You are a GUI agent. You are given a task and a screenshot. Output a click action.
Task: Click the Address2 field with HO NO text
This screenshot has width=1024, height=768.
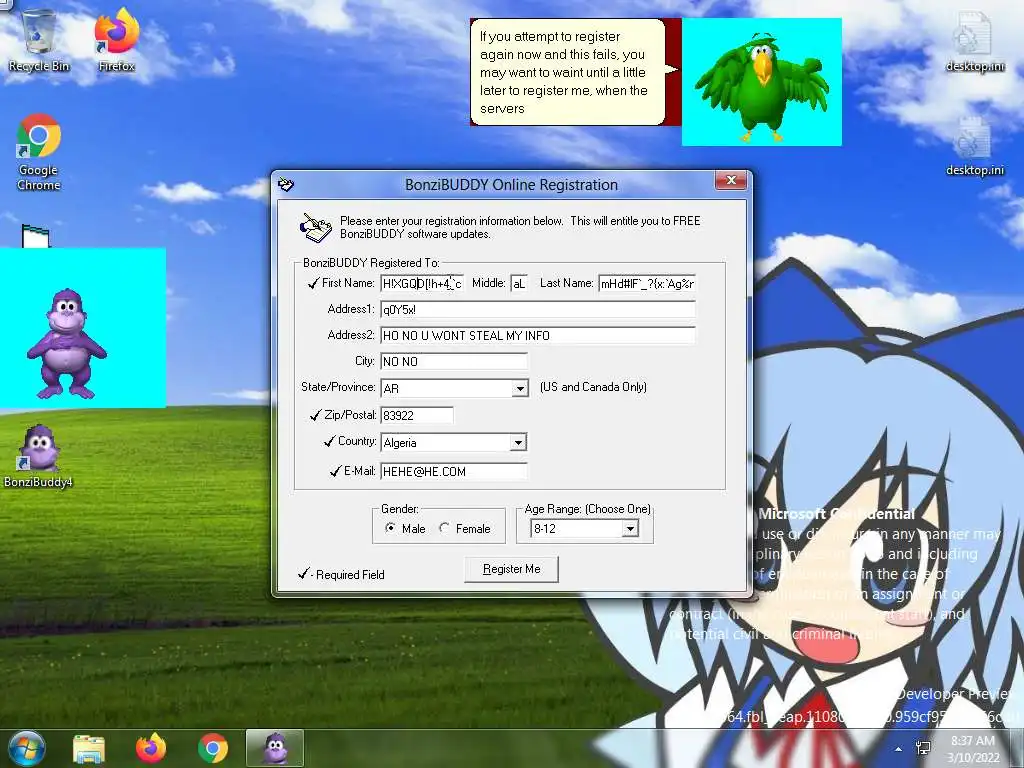pos(538,336)
